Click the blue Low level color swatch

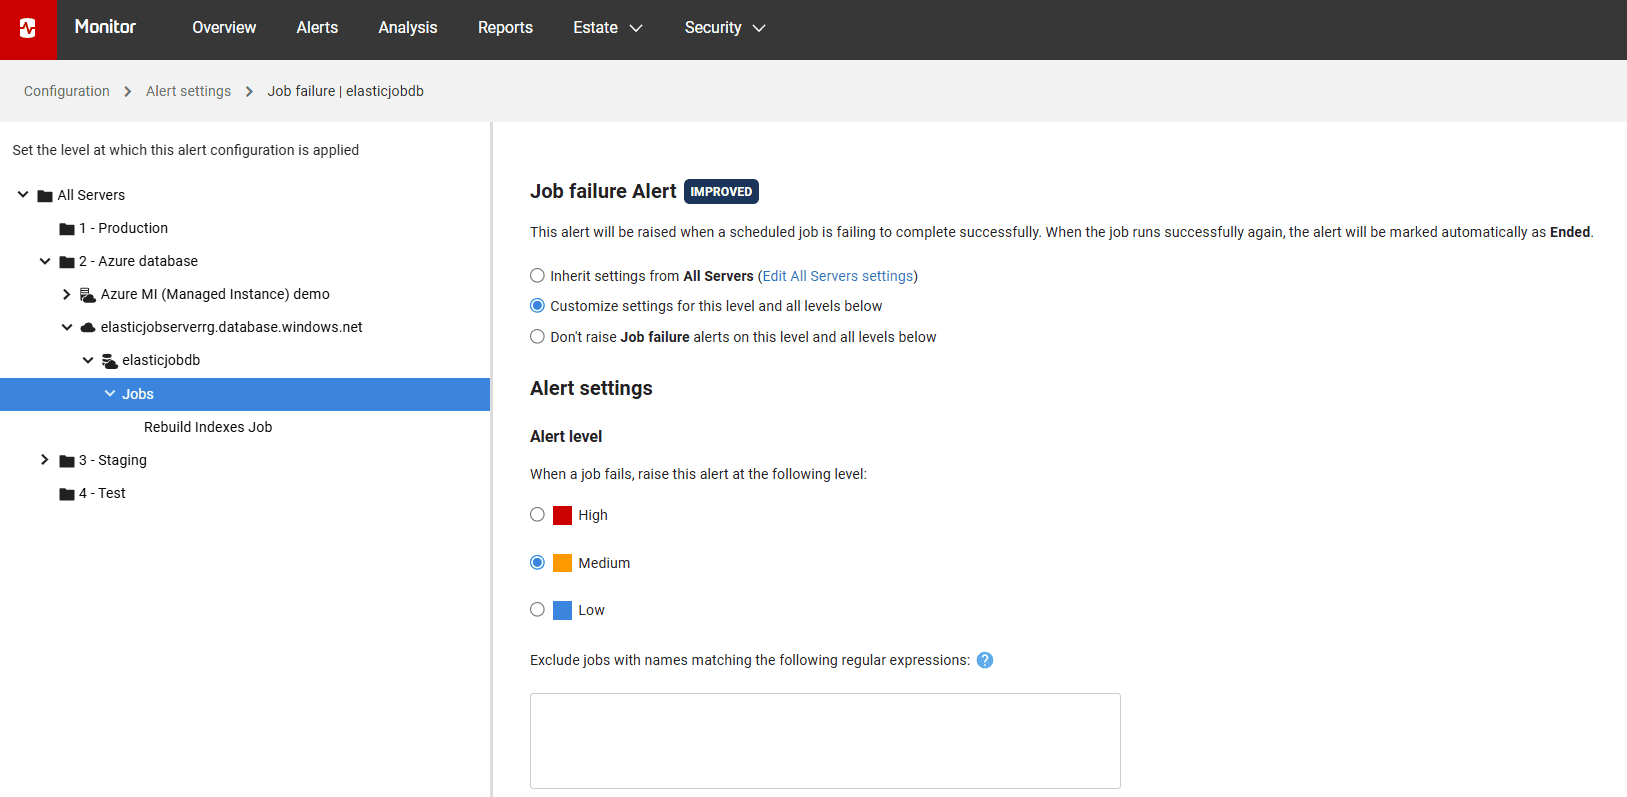click(x=563, y=610)
